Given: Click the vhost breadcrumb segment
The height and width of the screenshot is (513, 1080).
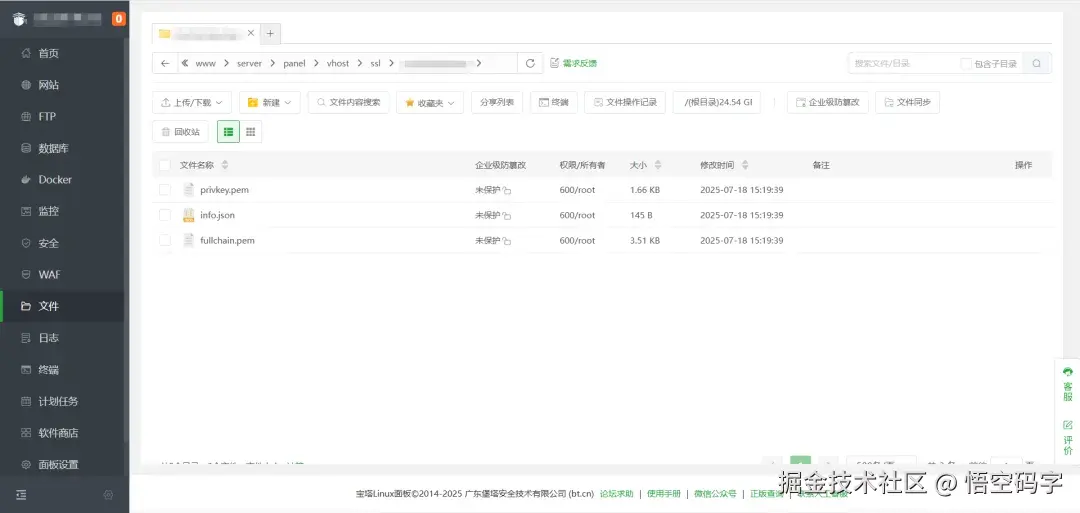Looking at the screenshot, I should (338, 63).
